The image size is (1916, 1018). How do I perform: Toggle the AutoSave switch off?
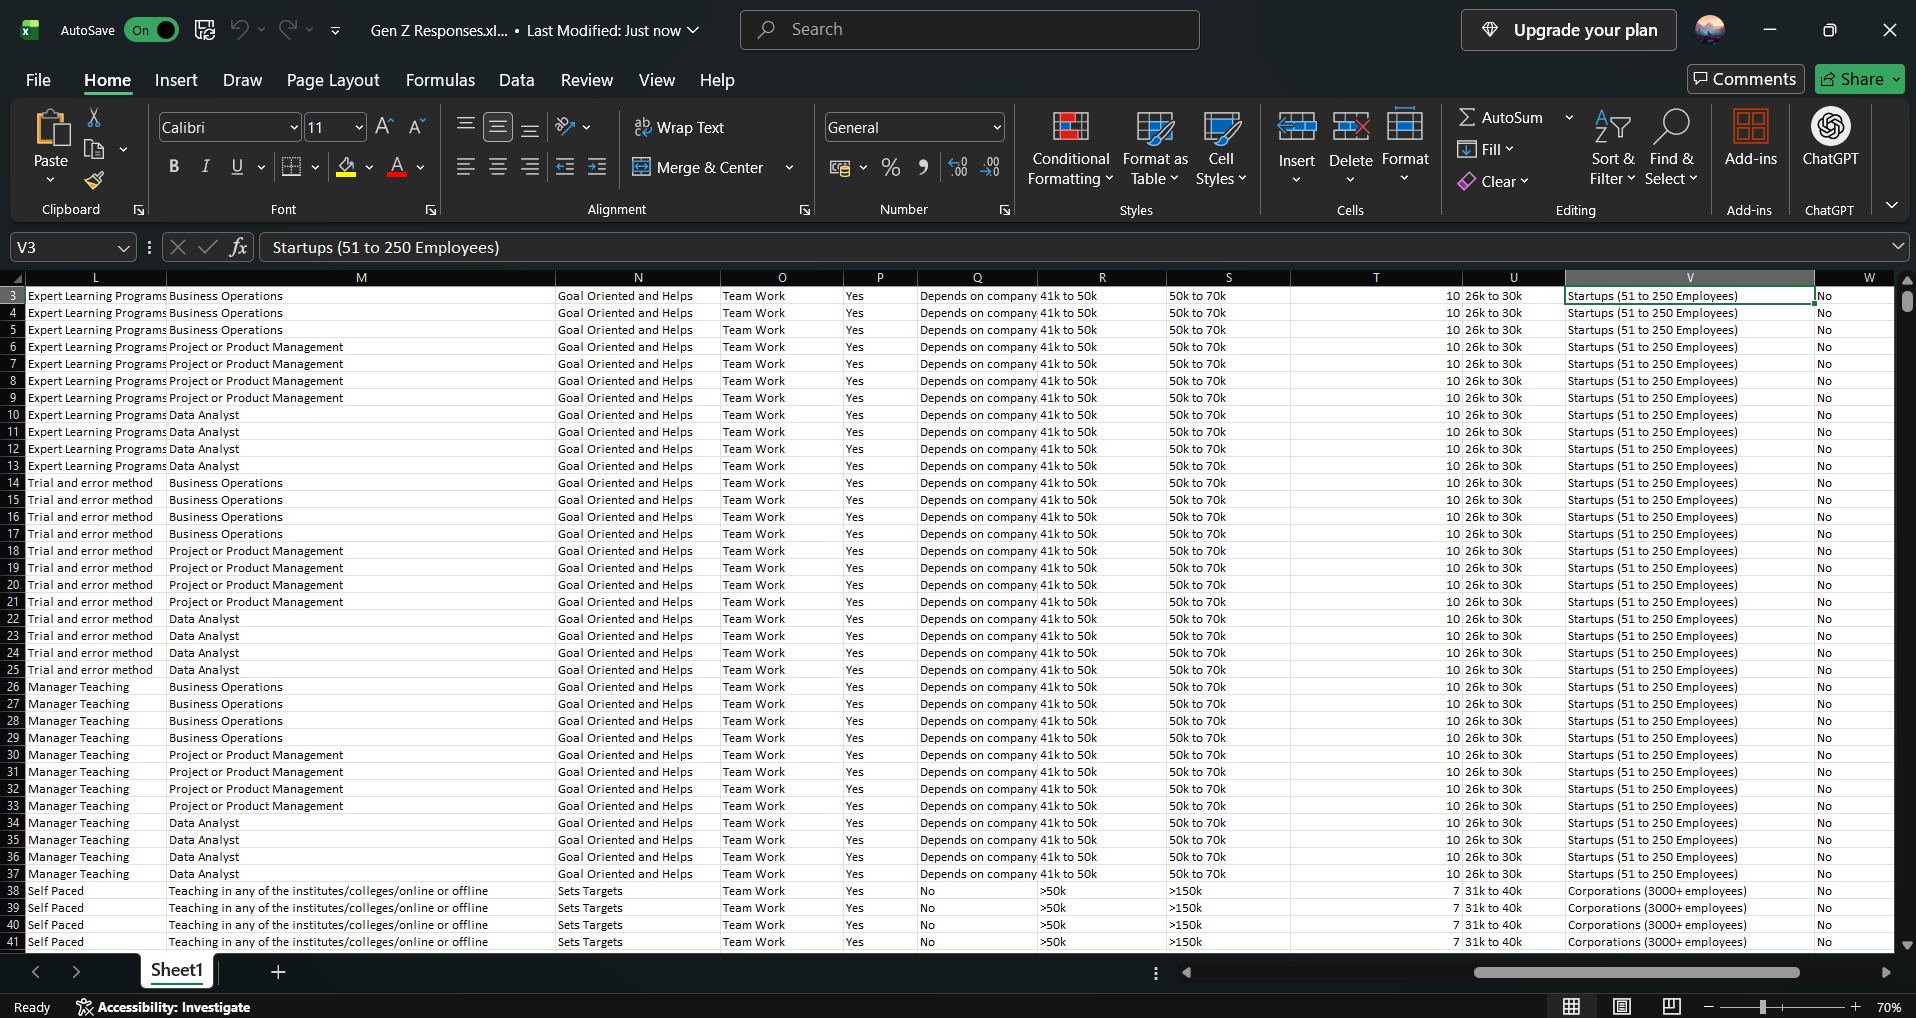151,30
